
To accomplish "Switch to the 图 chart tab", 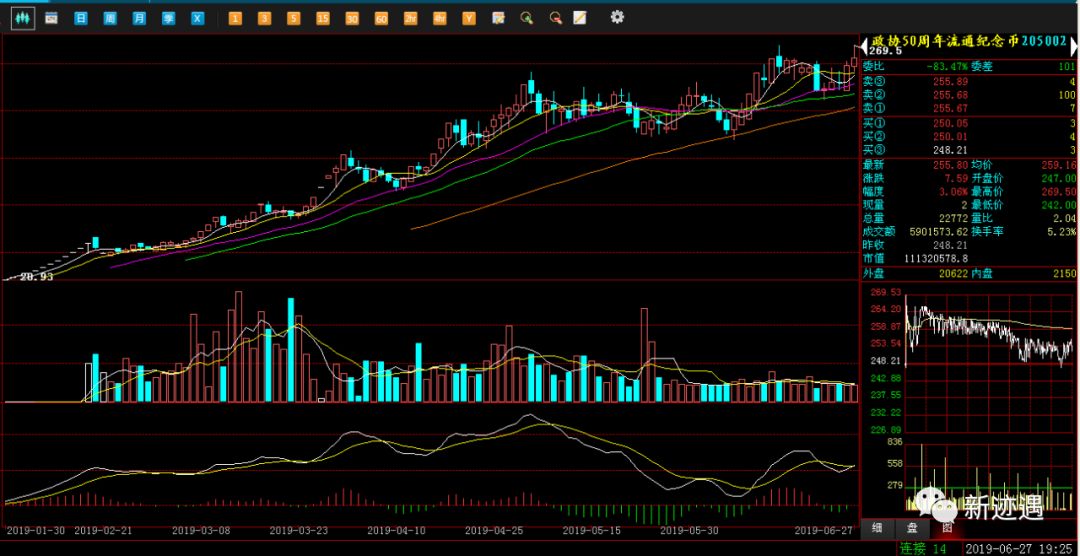I will [946, 528].
